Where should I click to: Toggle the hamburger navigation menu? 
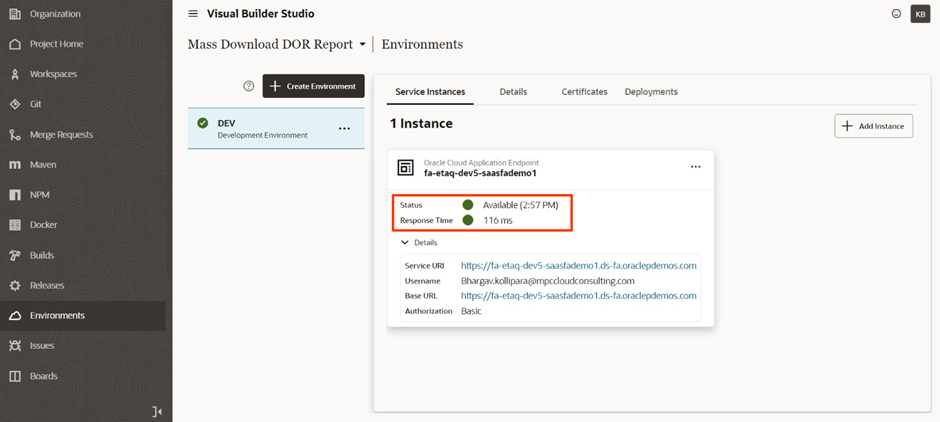[x=193, y=14]
